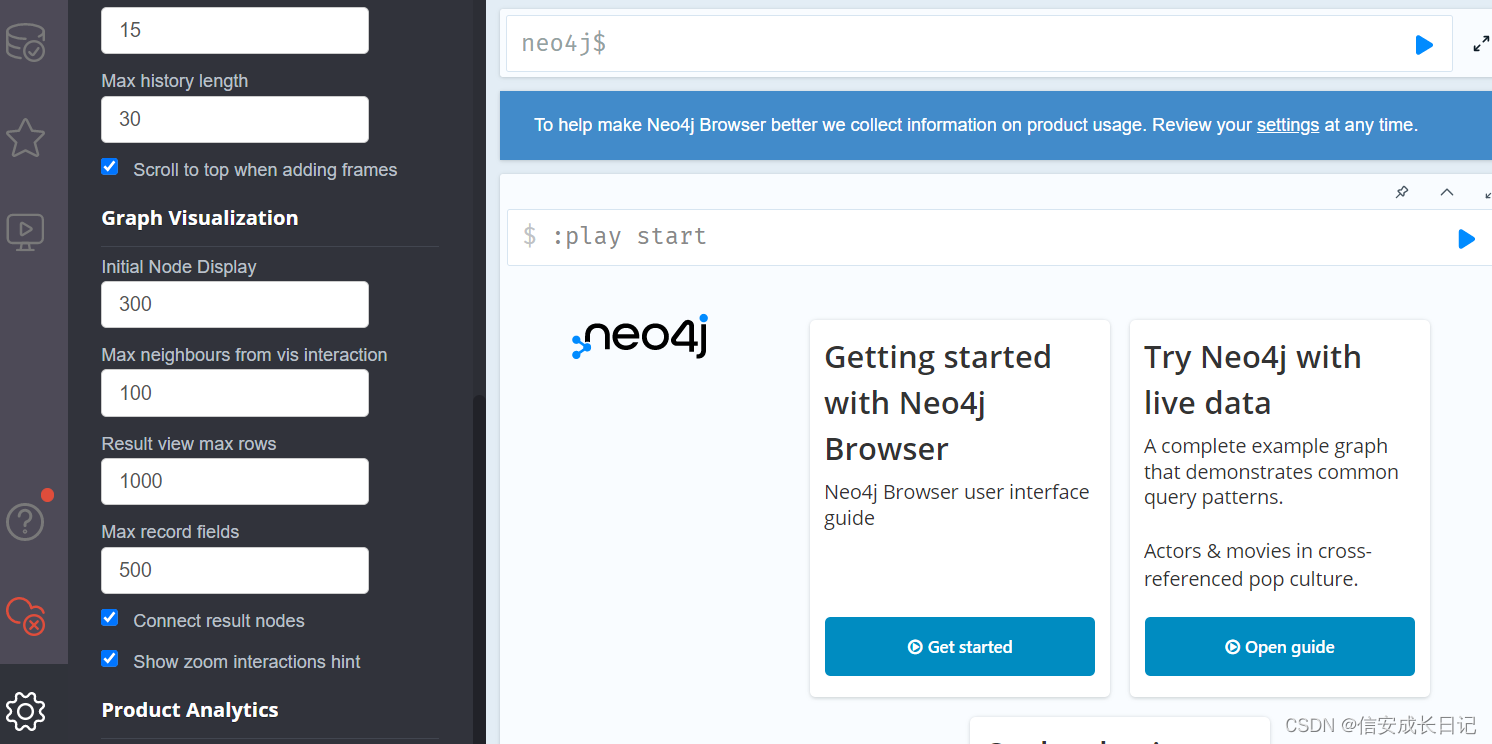Click the cloud sync disconnected icon
This screenshot has width=1492, height=744.
click(x=25, y=618)
